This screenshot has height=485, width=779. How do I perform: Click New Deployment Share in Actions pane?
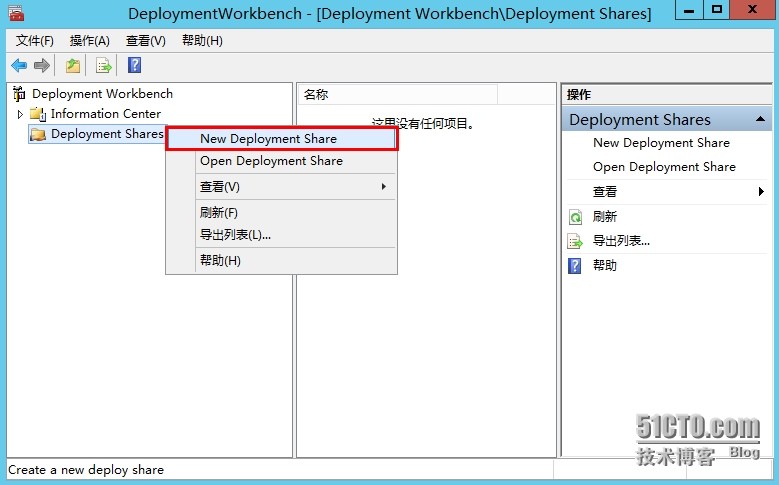click(x=661, y=143)
